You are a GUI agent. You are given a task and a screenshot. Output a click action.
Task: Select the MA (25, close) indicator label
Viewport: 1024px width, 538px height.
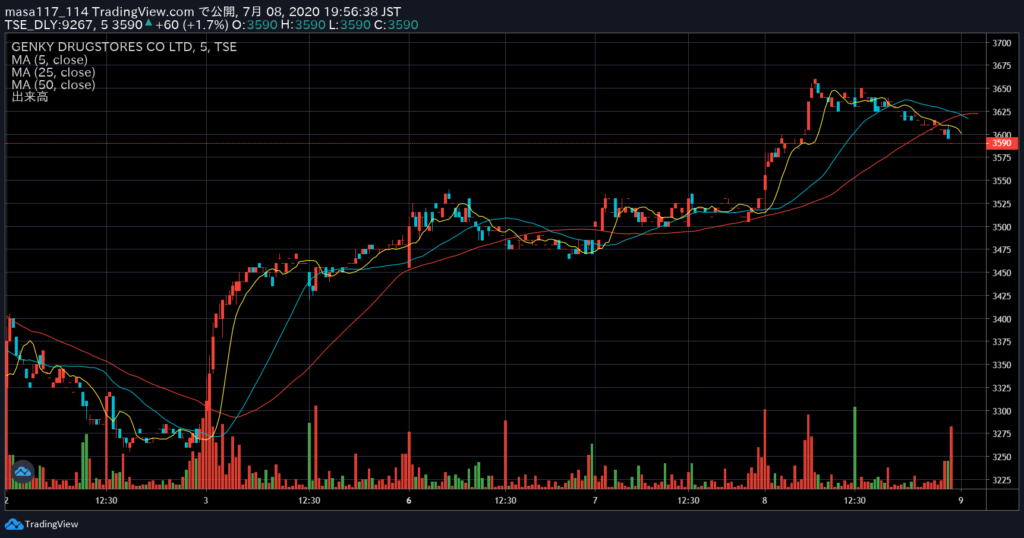tap(53, 72)
